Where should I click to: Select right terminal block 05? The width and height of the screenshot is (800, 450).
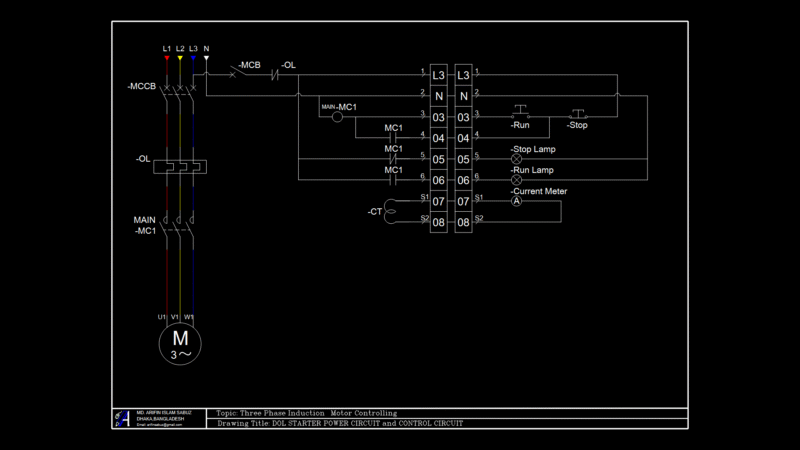[x=463, y=159]
